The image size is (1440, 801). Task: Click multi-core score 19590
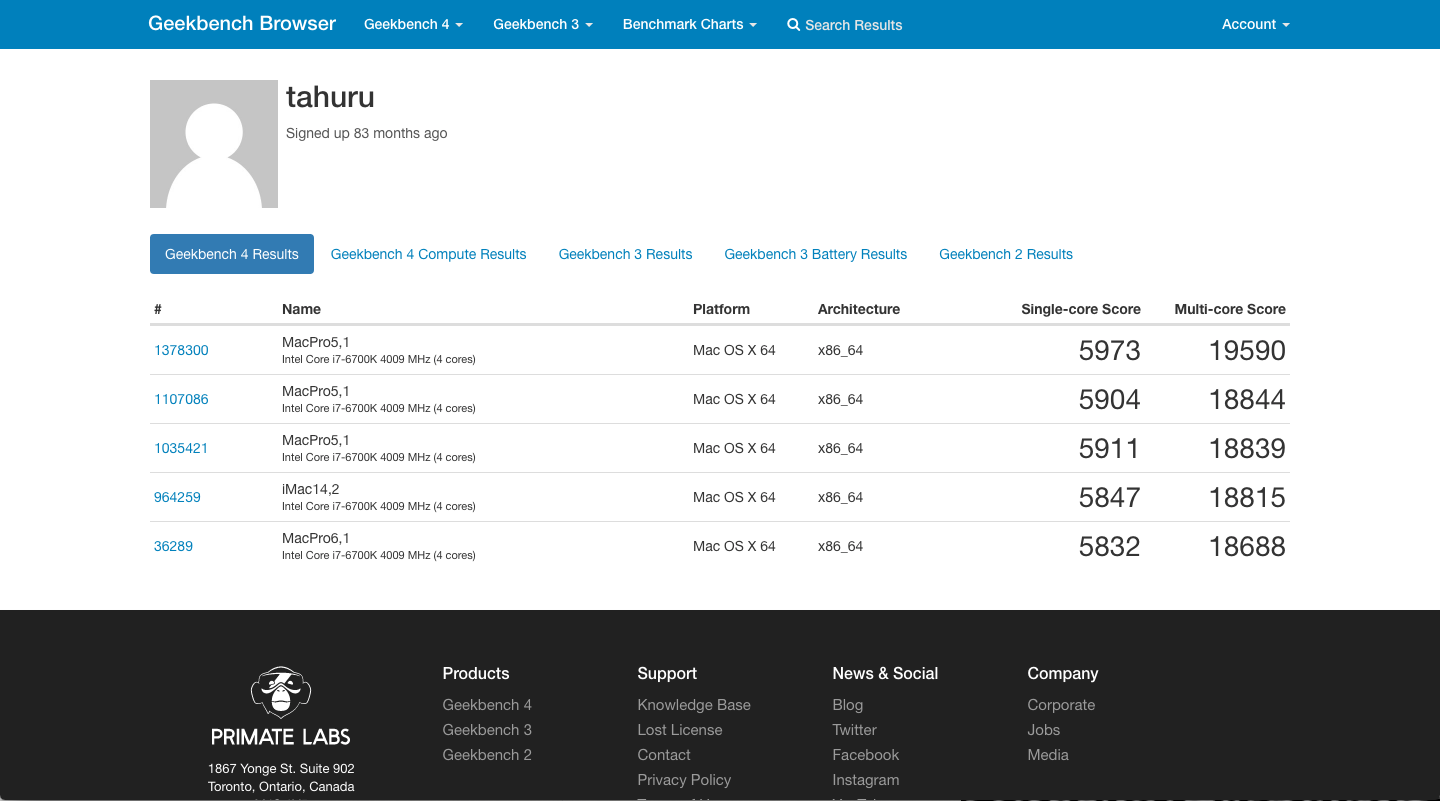[1247, 351]
